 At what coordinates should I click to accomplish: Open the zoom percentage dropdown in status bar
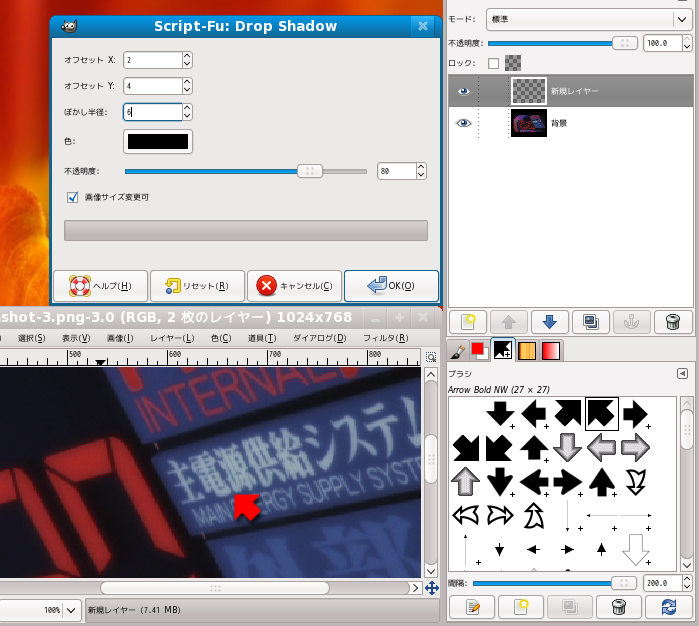[72, 609]
